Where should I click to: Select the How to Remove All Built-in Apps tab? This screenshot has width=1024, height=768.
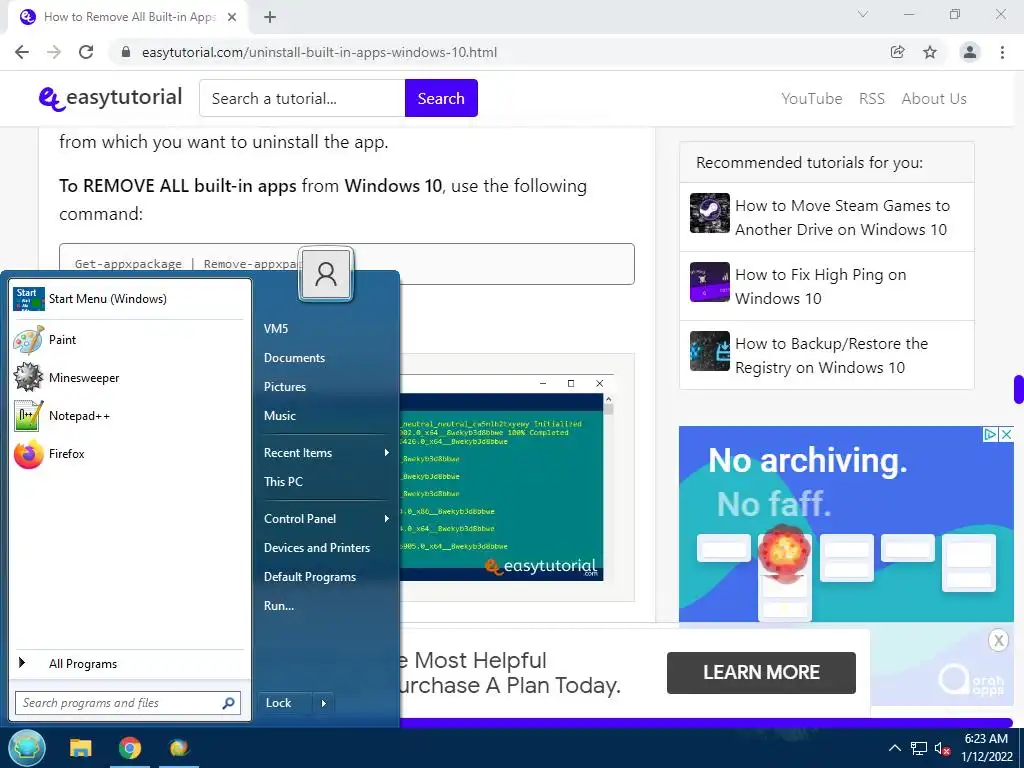pyautogui.click(x=128, y=17)
